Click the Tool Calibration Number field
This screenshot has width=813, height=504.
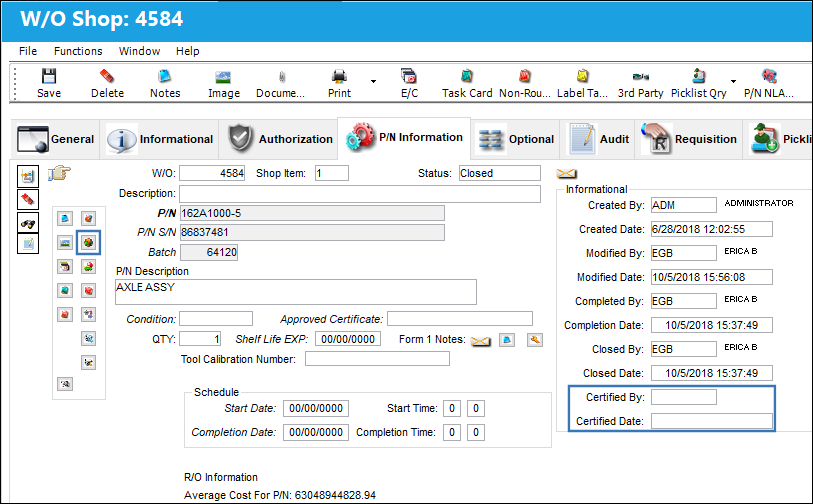377,359
